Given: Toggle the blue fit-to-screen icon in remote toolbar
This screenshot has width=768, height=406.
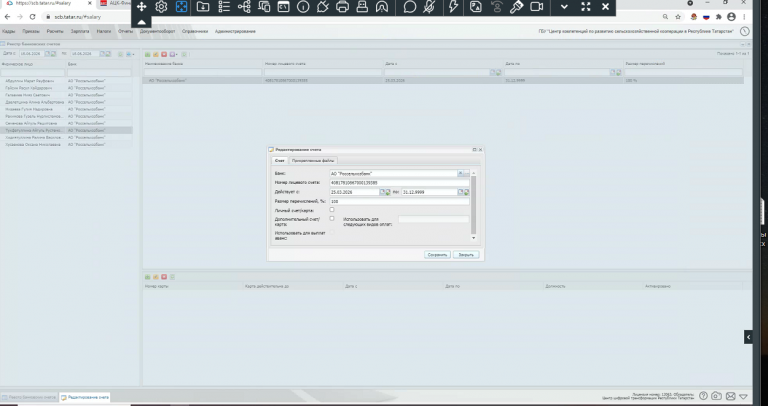Looking at the screenshot, I should [x=181, y=7].
